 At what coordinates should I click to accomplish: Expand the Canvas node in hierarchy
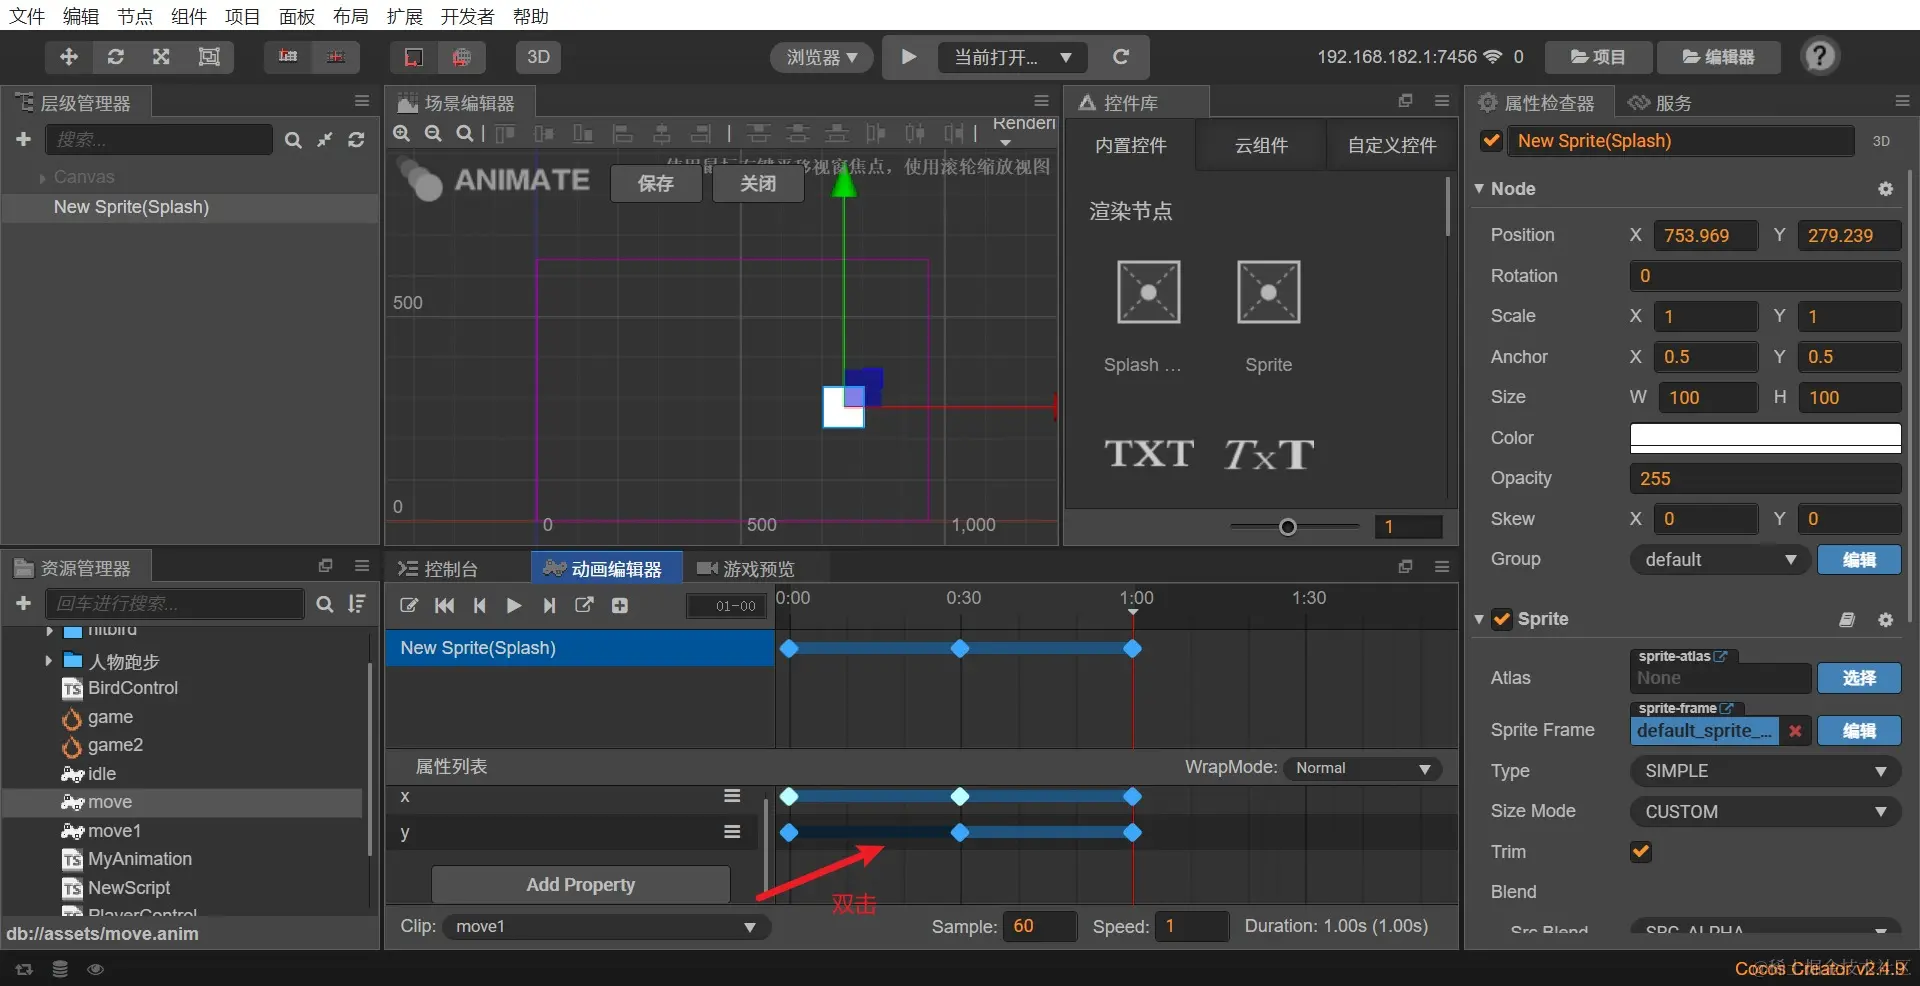(x=43, y=178)
